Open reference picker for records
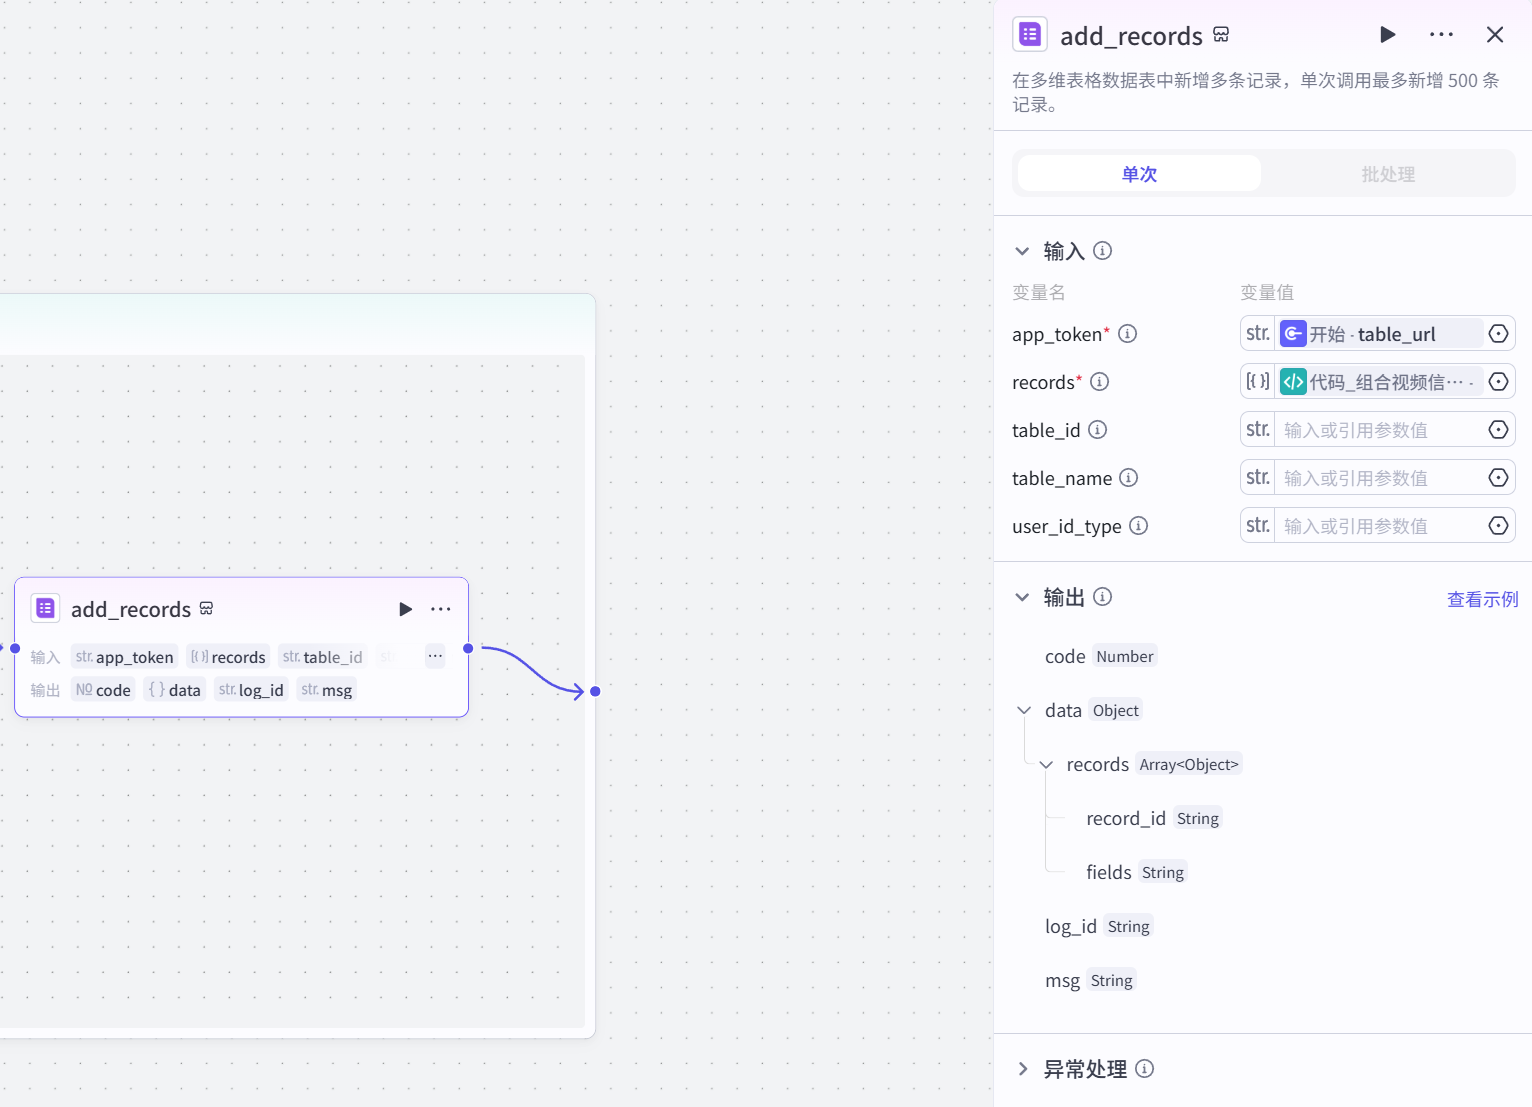This screenshot has height=1107, width=1532. (1498, 382)
